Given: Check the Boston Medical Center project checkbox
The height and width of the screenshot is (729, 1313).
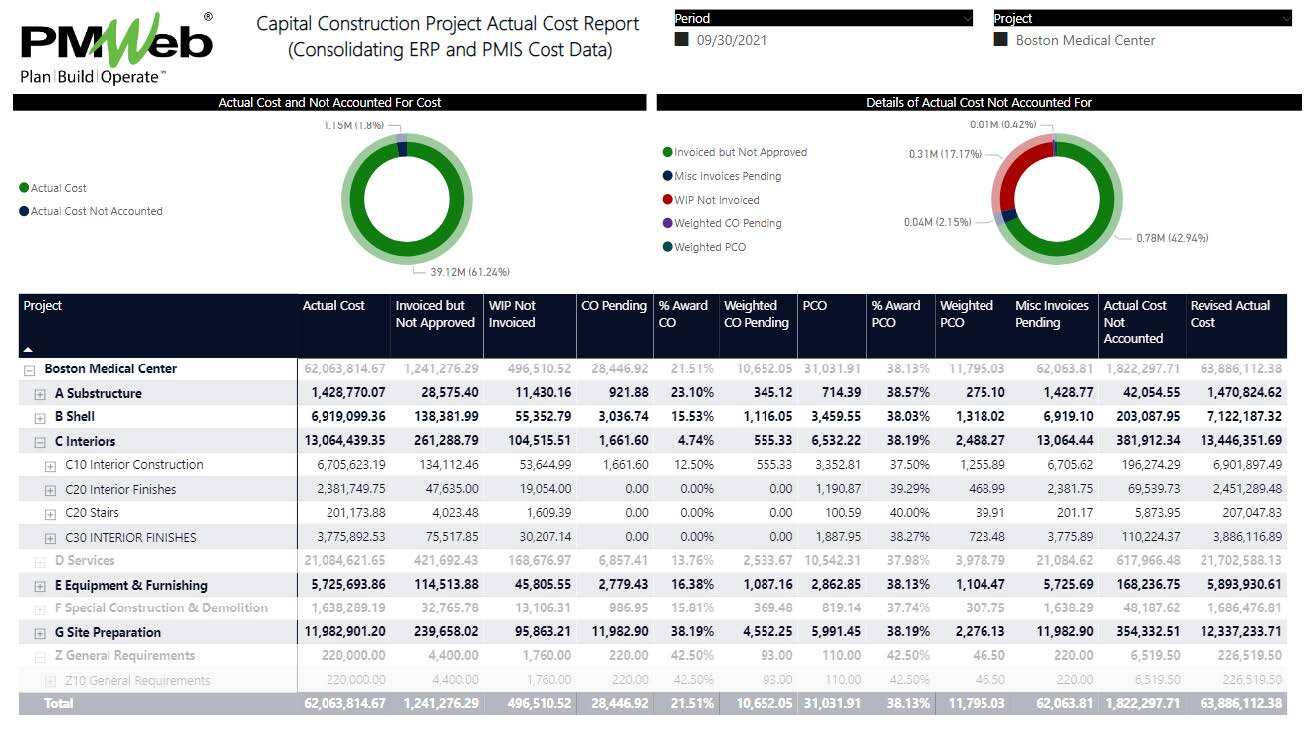Looking at the screenshot, I should (1000, 40).
